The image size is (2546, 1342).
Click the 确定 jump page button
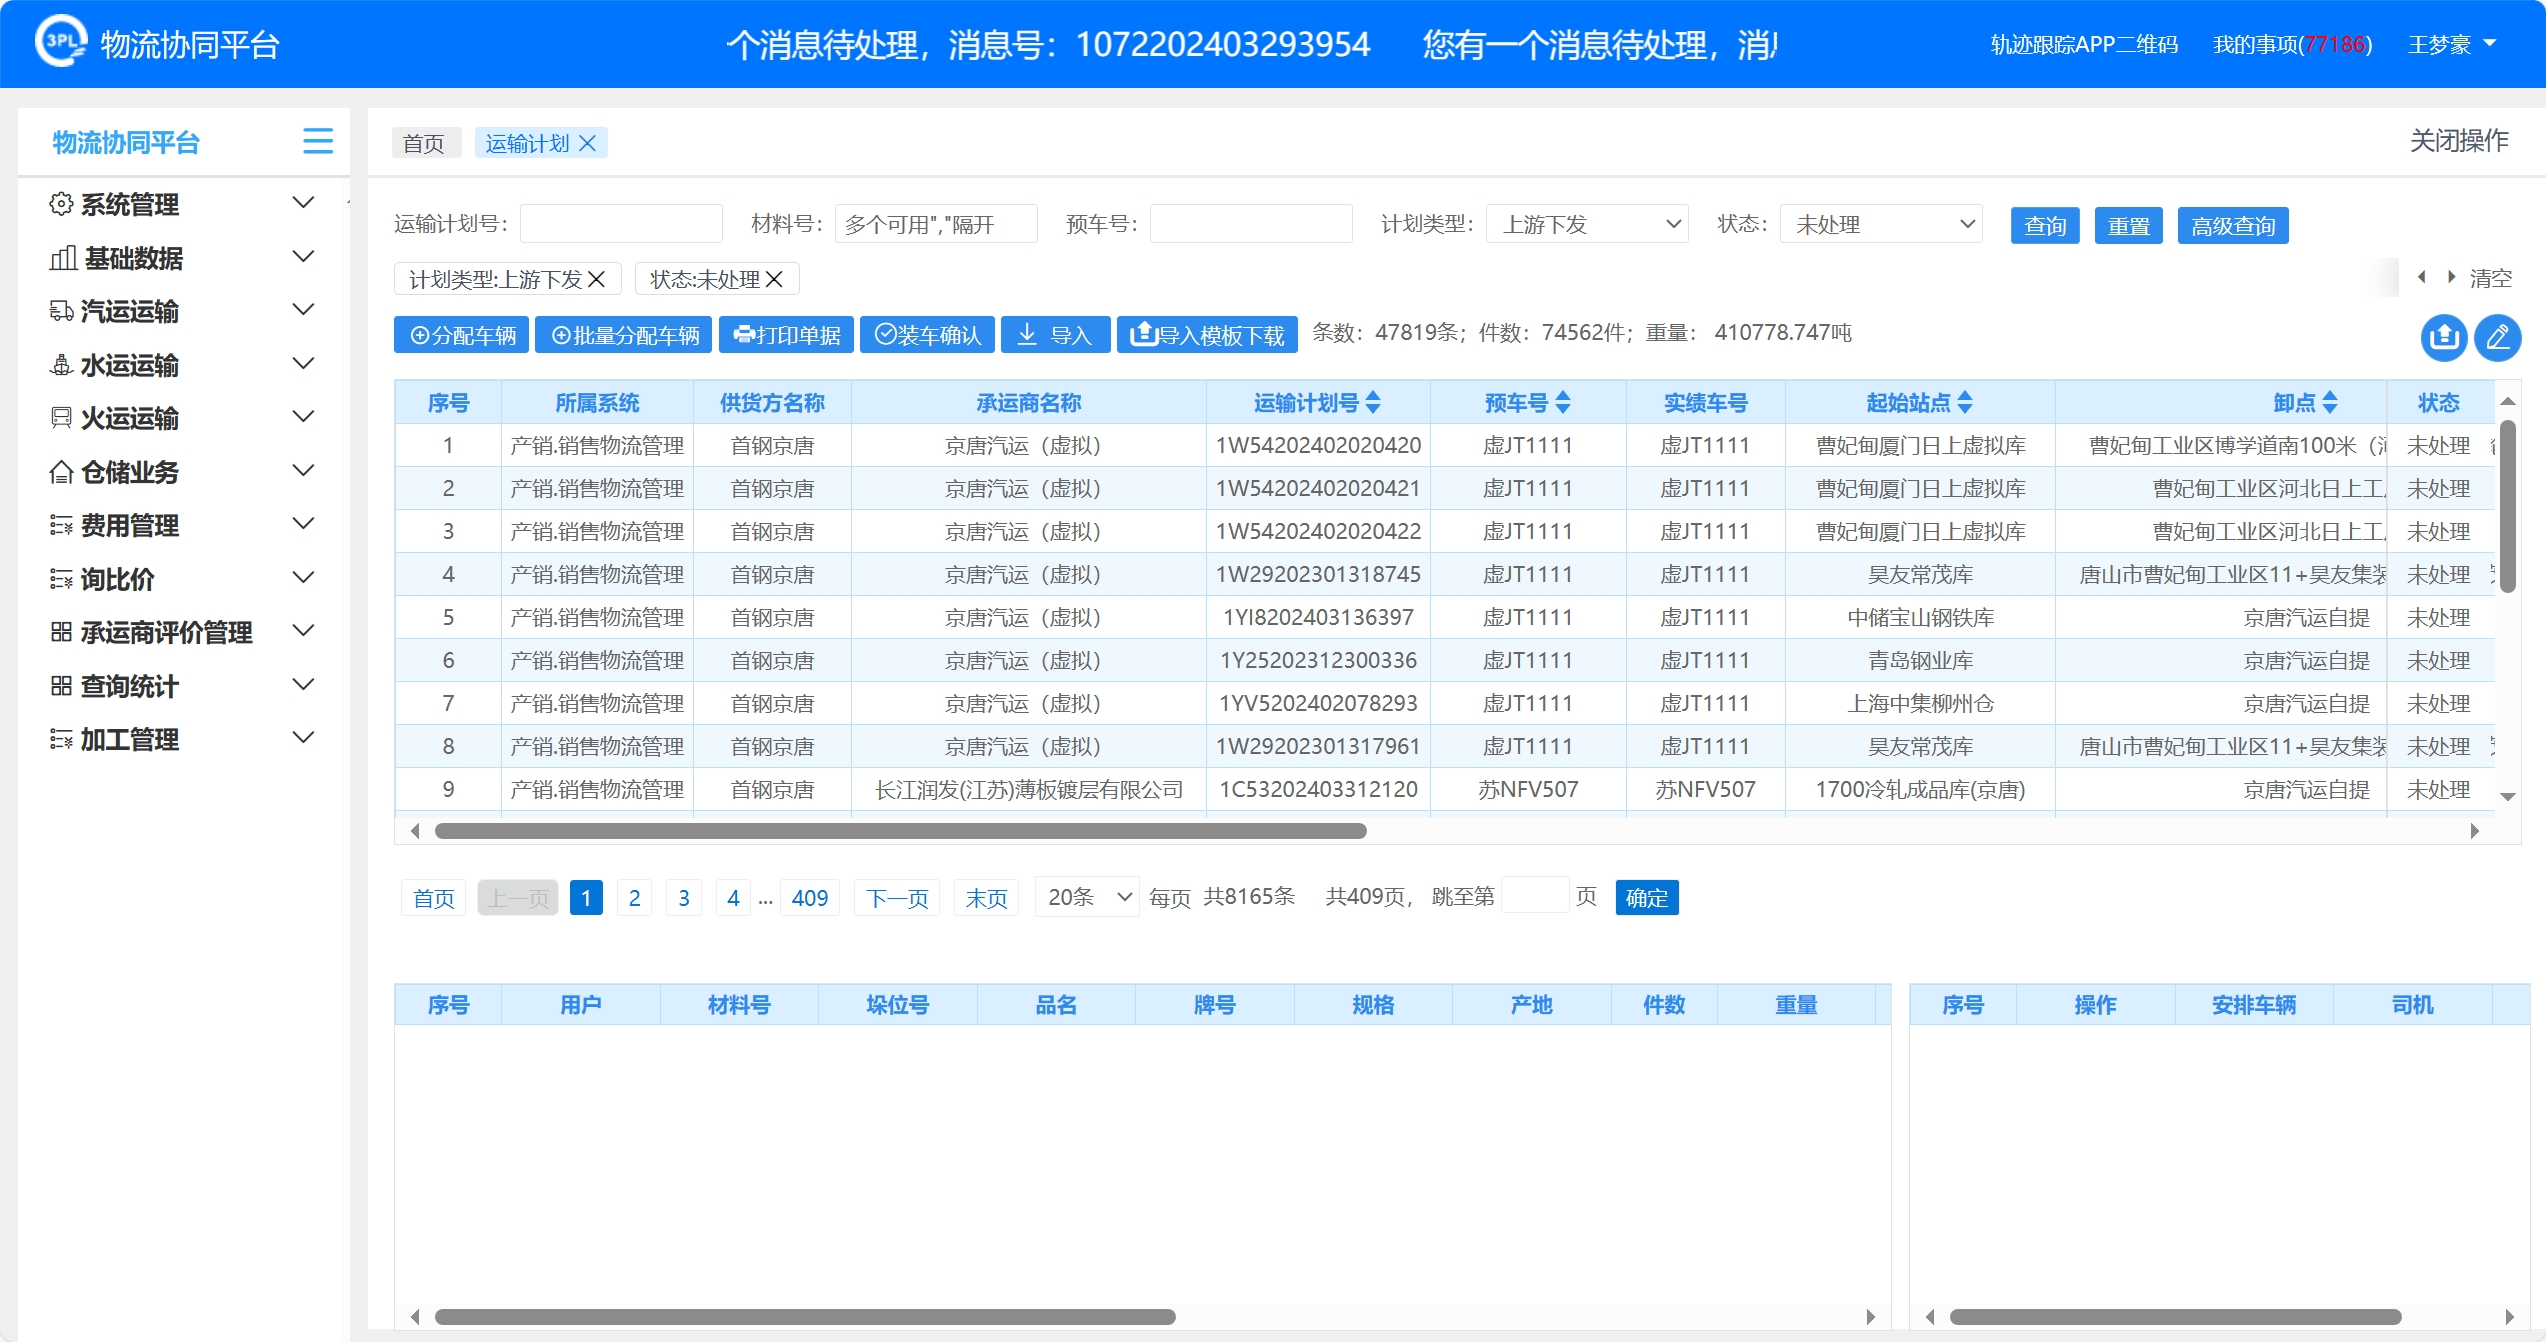[x=1647, y=897]
